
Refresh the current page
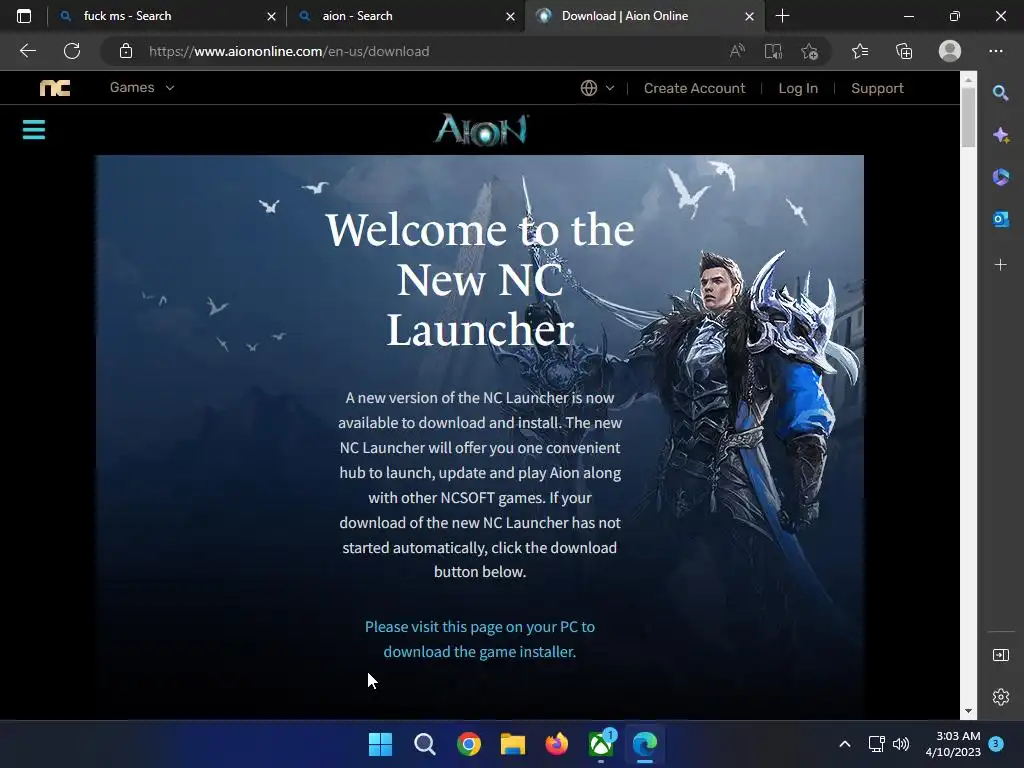coord(72,51)
